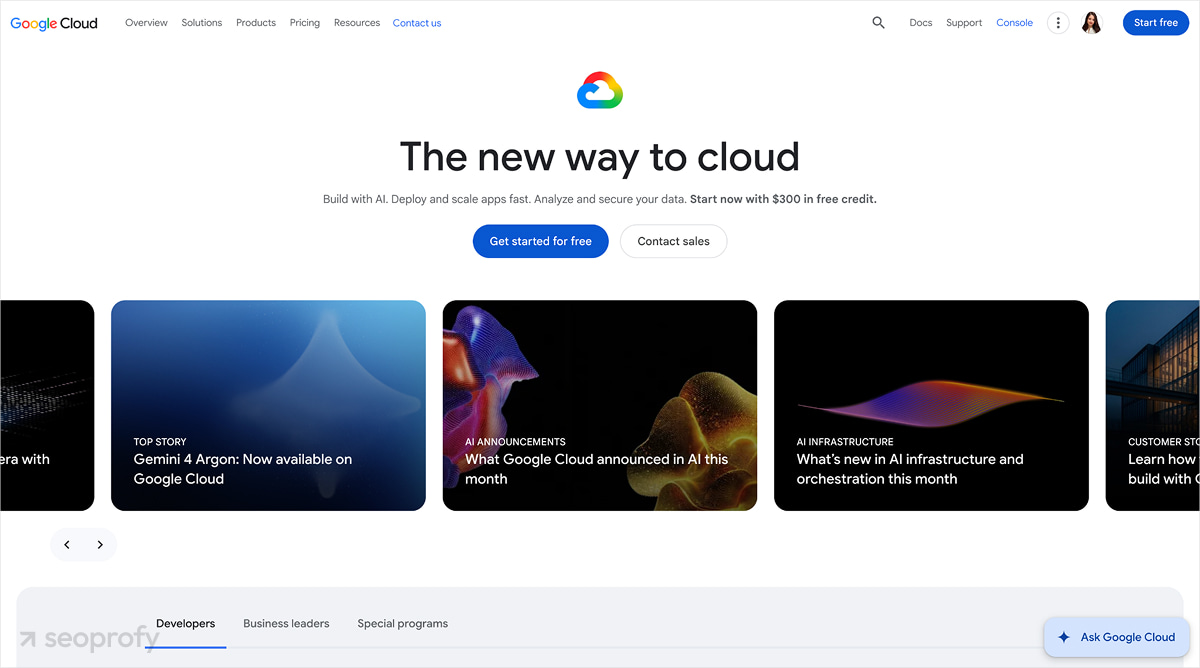1200x668 pixels.
Task: Open the Gemini 4 Argon top story card
Action: coord(268,406)
